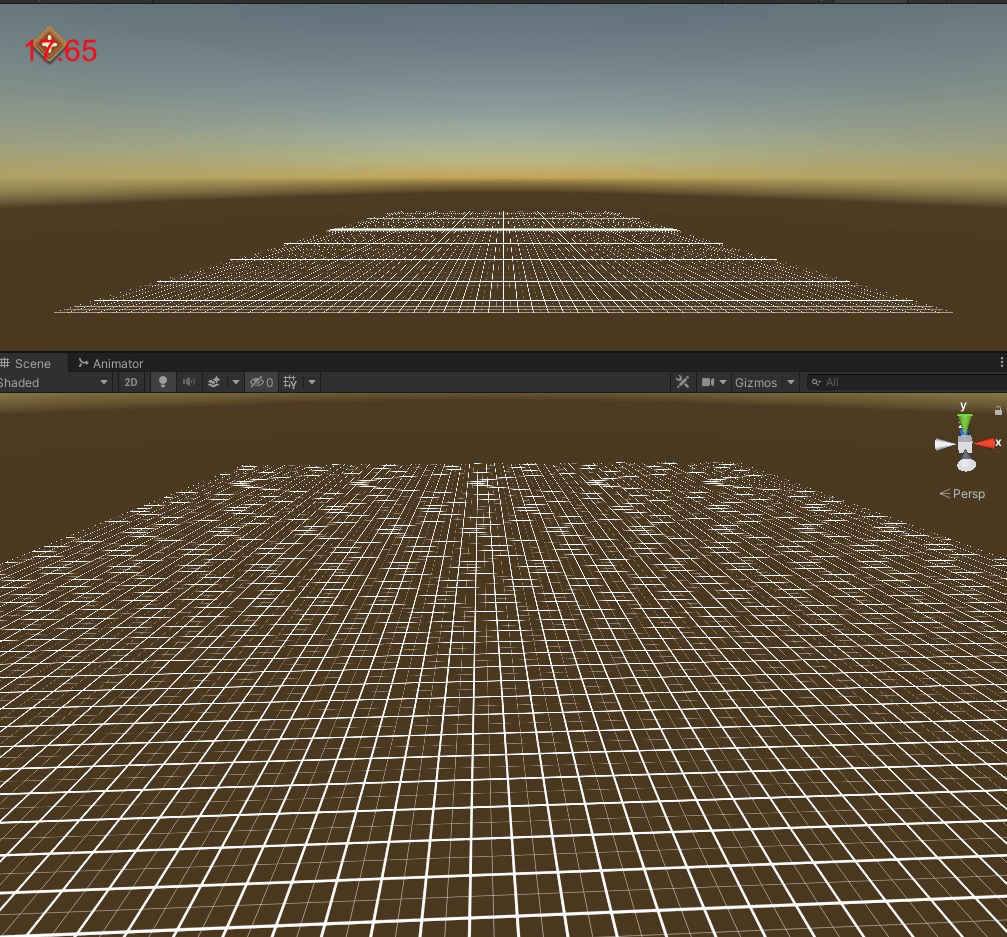Screen dimensions: 1007x937
Task: Open the Gizmos dropdown arrow
Action: (791, 383)
